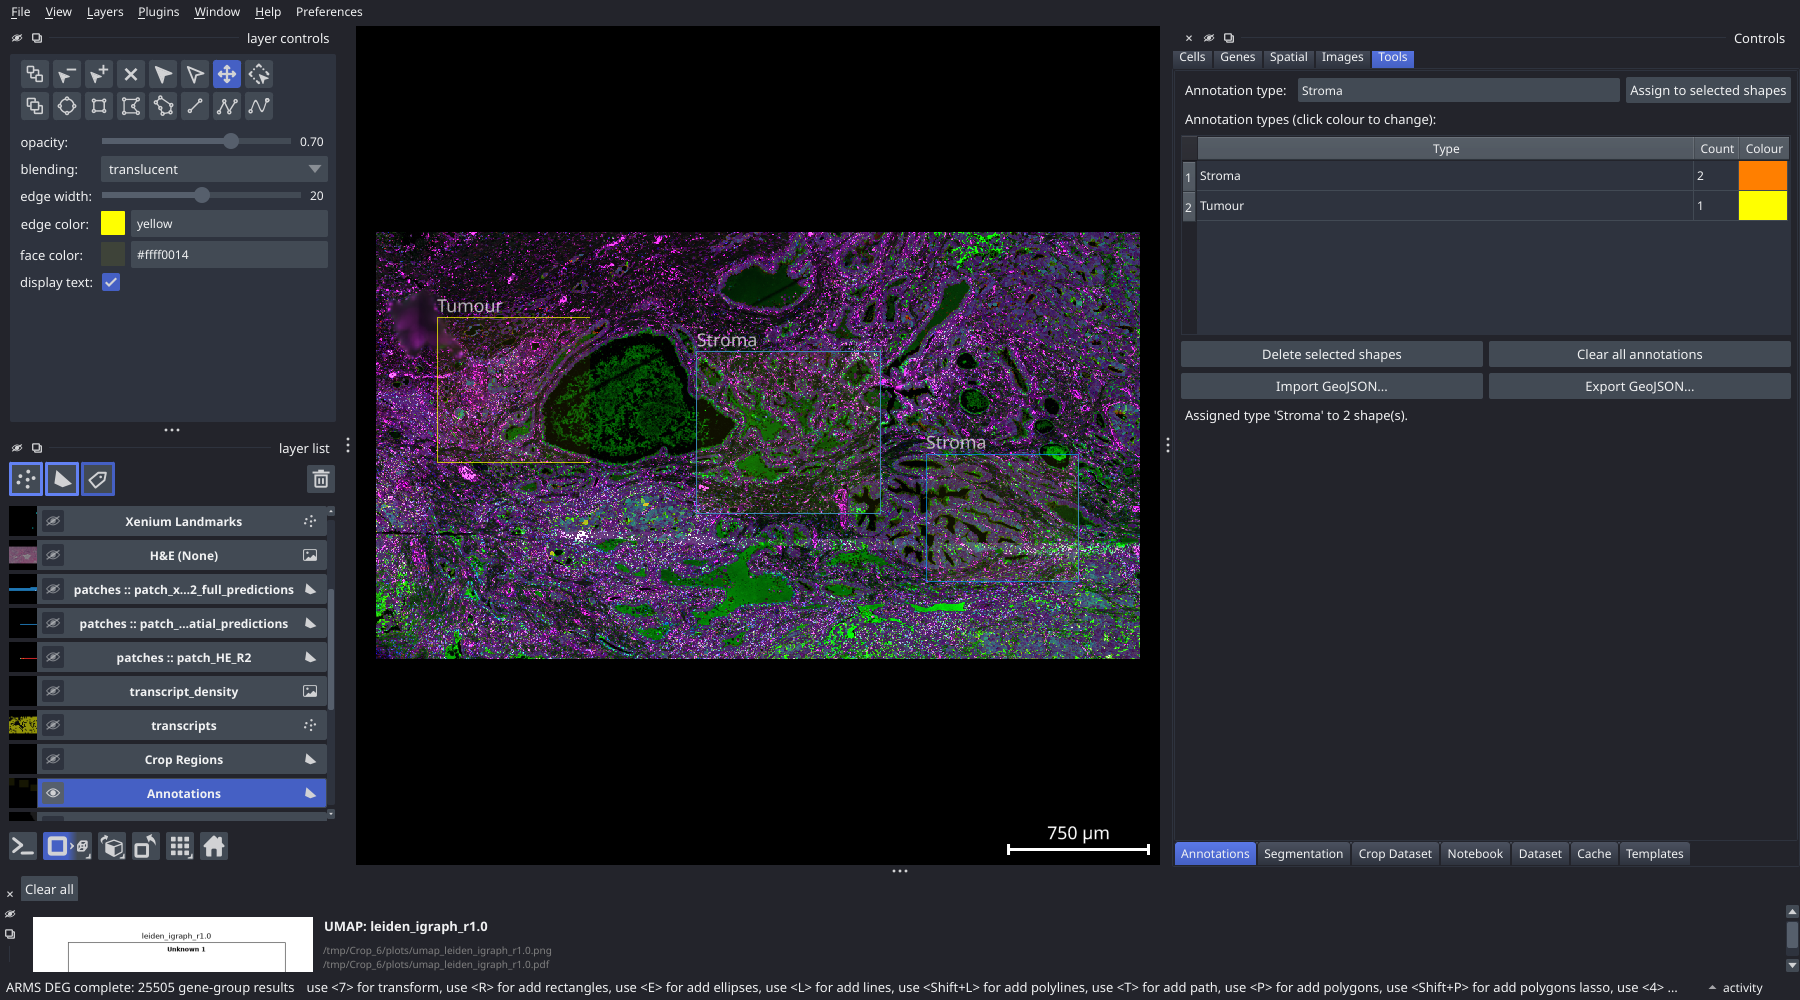Show the patch_x...2_full_predictions layer

point(53,589)
